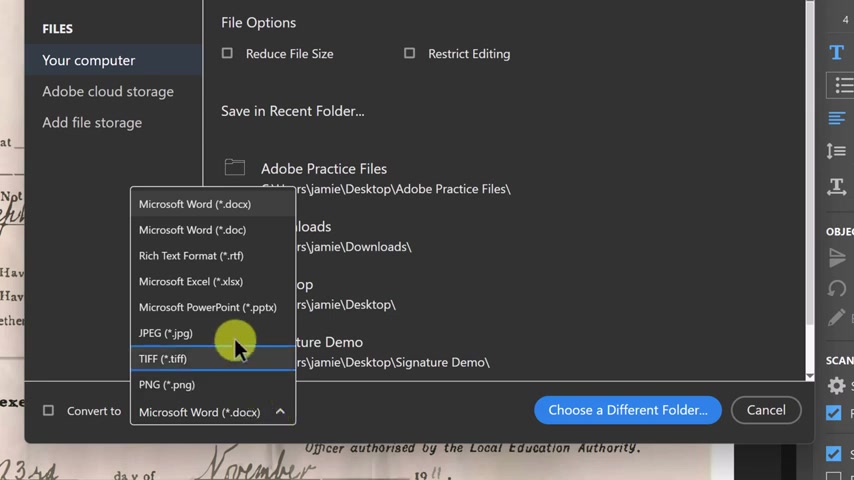The image size is (854, 480).
Task: Choose TIFF (*.tiff) format
Action: 213,359
